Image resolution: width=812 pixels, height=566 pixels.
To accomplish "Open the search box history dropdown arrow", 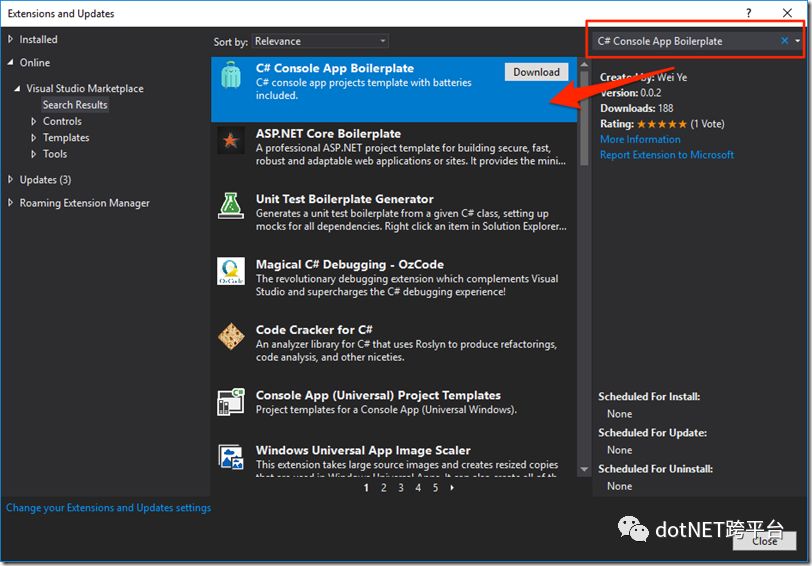I will pyautogui.click(x=798, y=40).
